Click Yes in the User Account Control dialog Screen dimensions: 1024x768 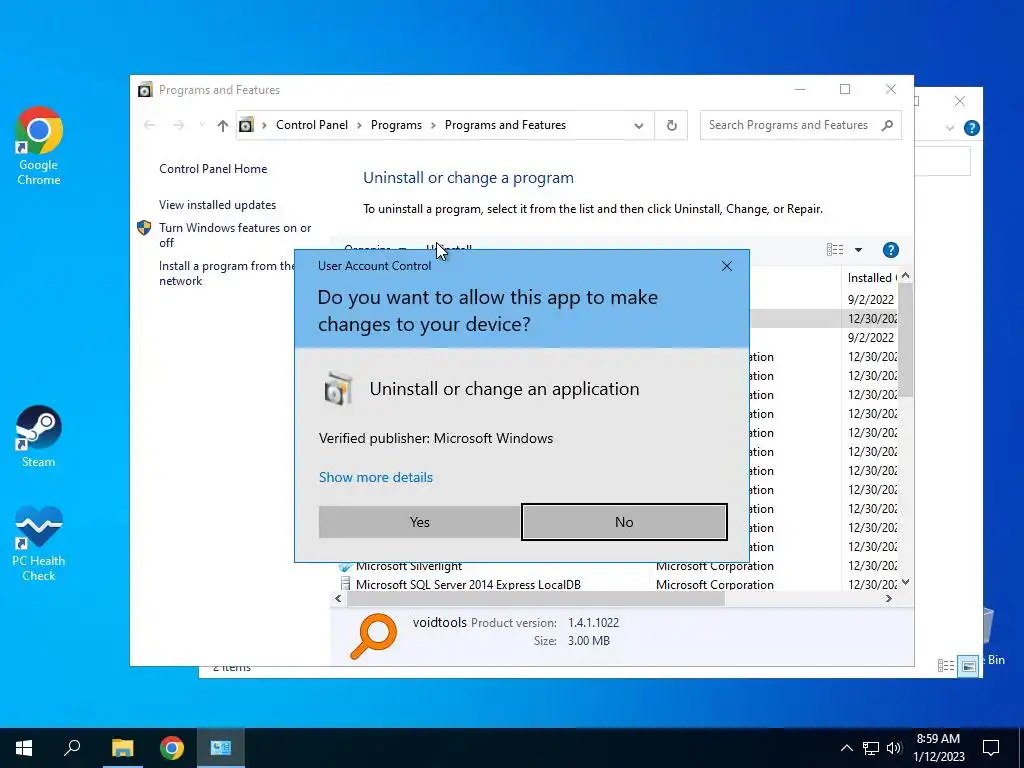pyautogui.click(x=419, y=522)
